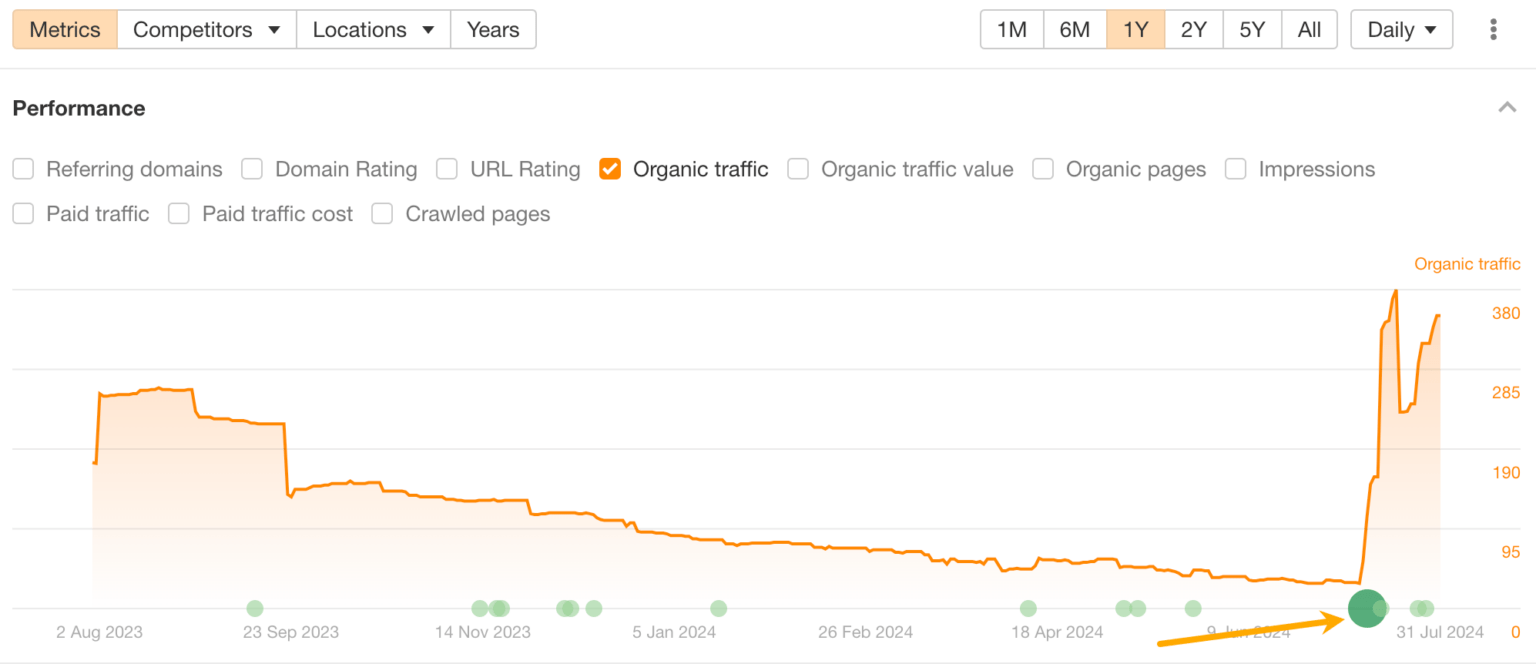
Task: Select the 2Y time range
Action: coord(1193,29)
